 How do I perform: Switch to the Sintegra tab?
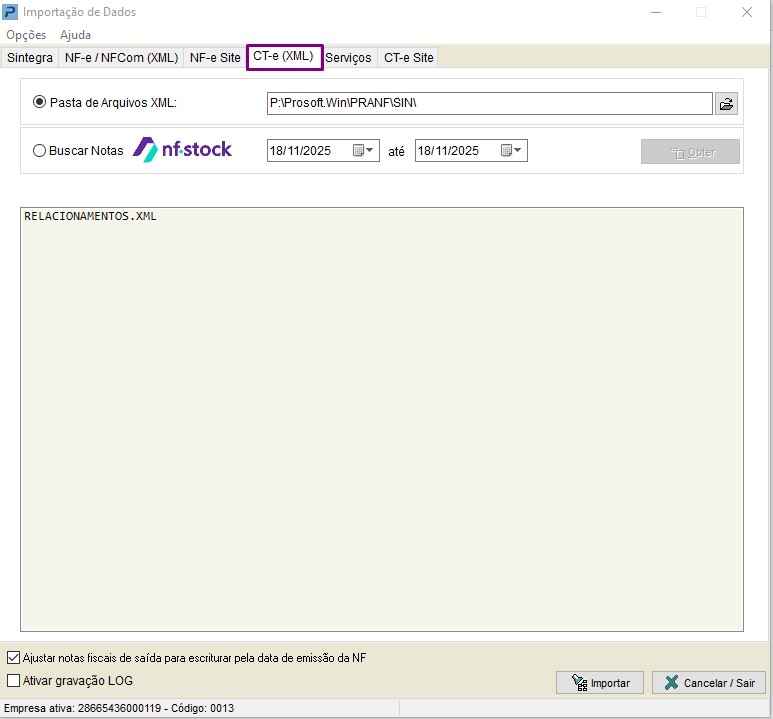[x=30, y=58]
